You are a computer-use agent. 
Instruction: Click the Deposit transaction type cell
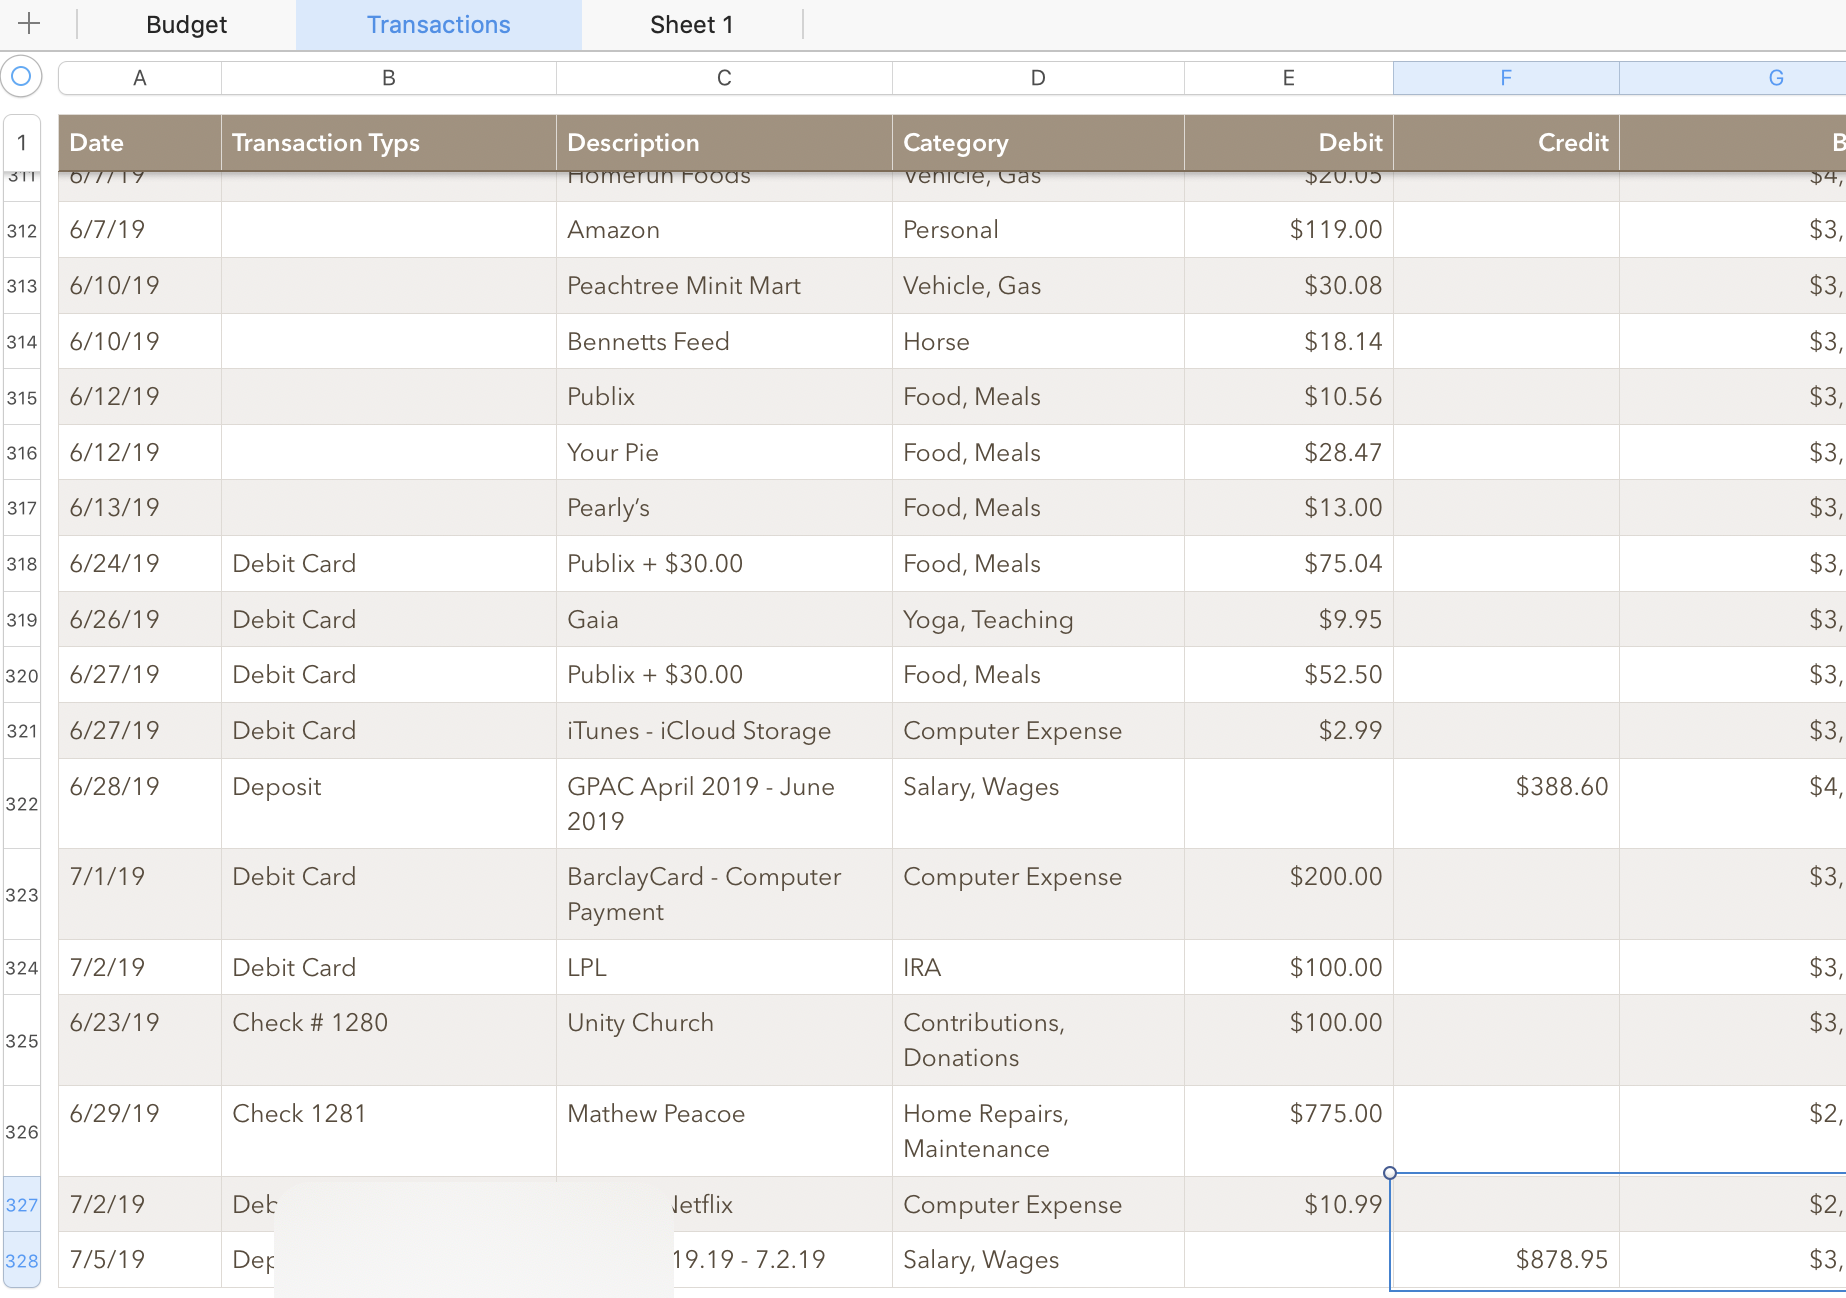(x=389, y=804)
